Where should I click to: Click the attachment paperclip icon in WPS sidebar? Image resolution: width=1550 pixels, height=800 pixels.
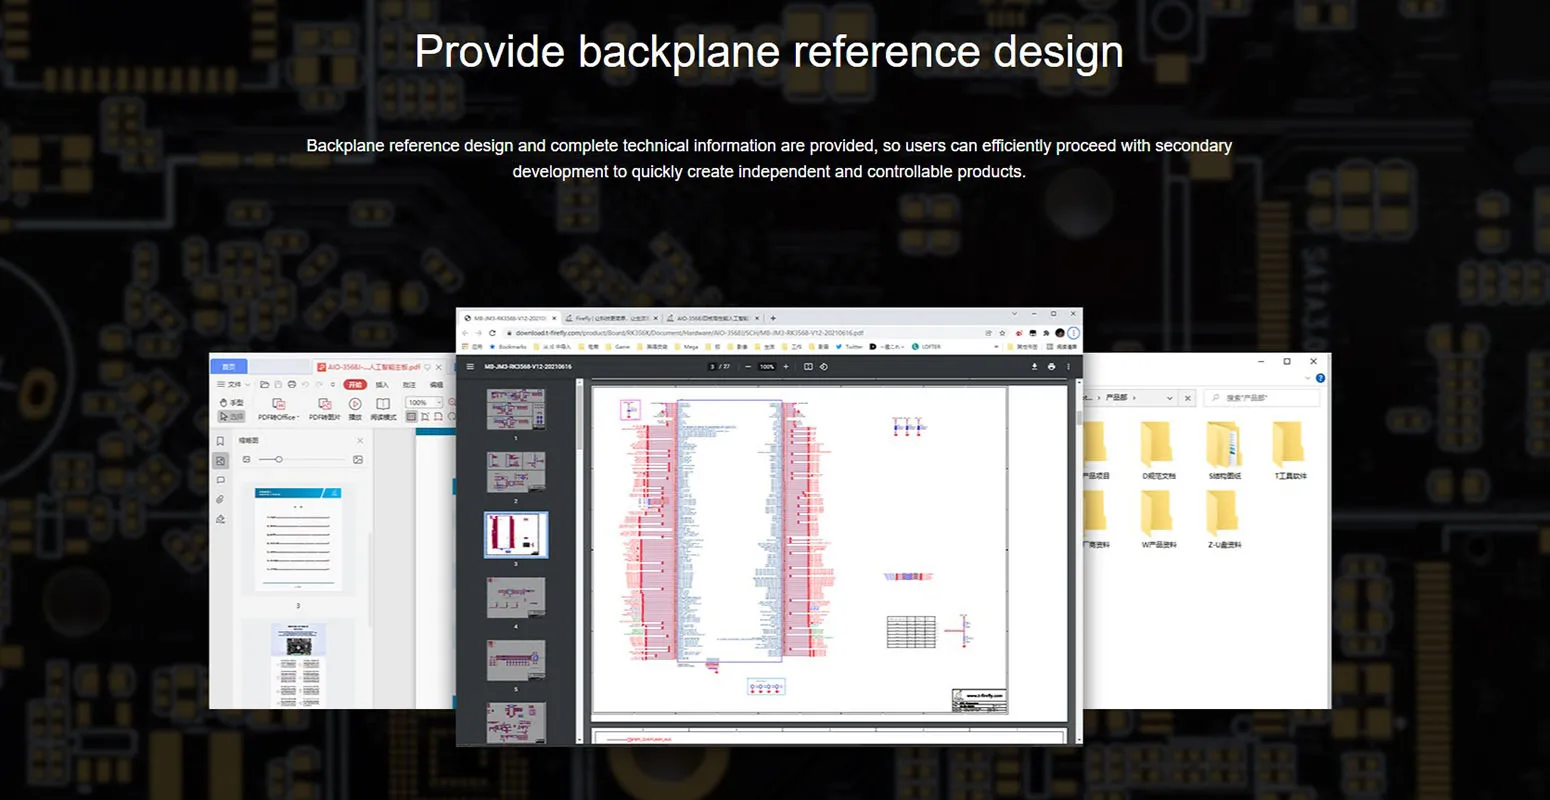coord(220,499)
